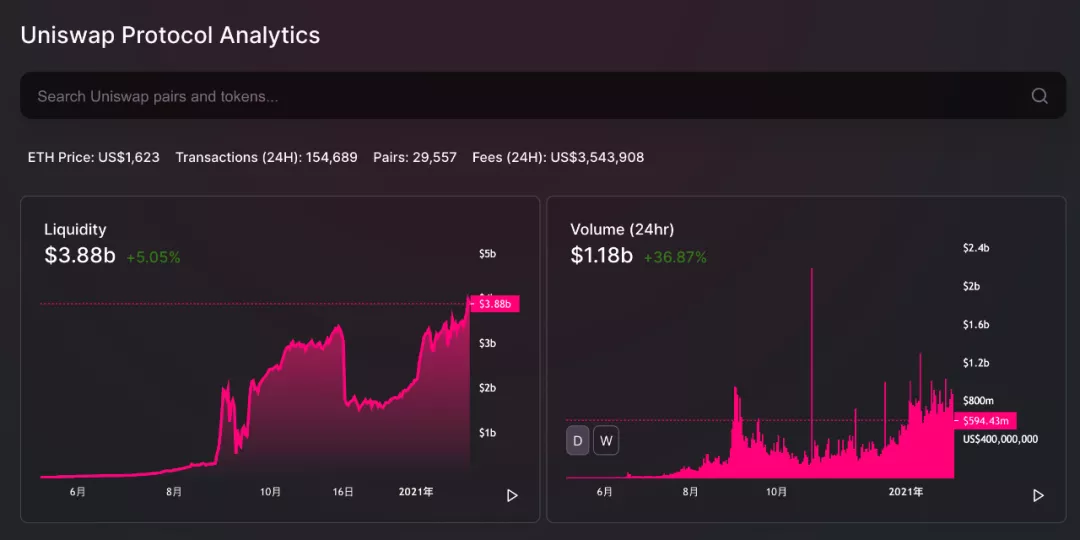Click the $1.18b volume value
Screen dimensions: 1080x540
coord(601,256)
